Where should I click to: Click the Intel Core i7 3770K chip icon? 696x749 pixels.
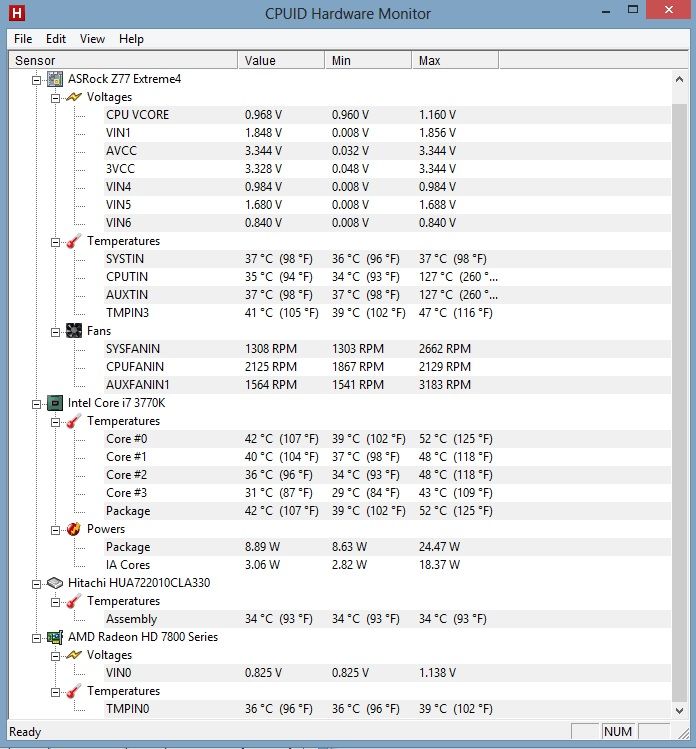(x=55, y=403)
